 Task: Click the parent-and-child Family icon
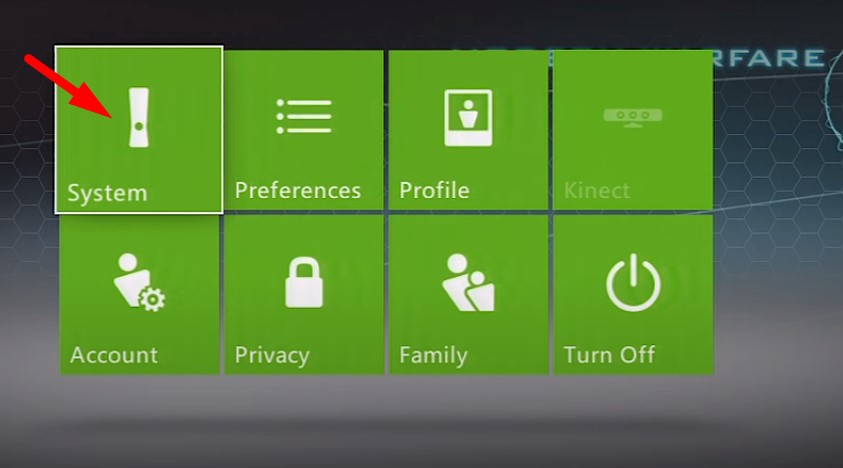pos(468,282)
